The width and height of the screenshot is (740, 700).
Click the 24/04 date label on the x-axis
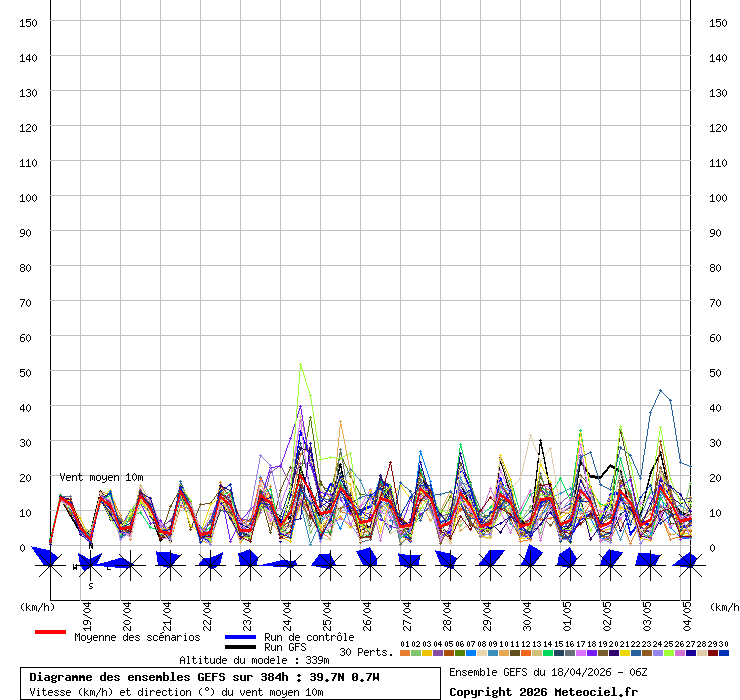point(288,609)
